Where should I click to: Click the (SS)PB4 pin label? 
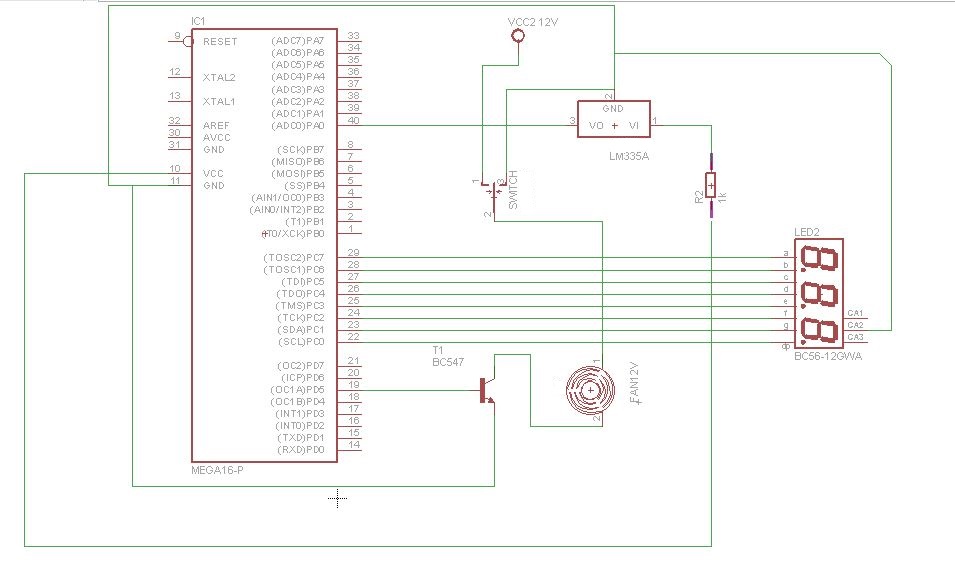point(305,186)
